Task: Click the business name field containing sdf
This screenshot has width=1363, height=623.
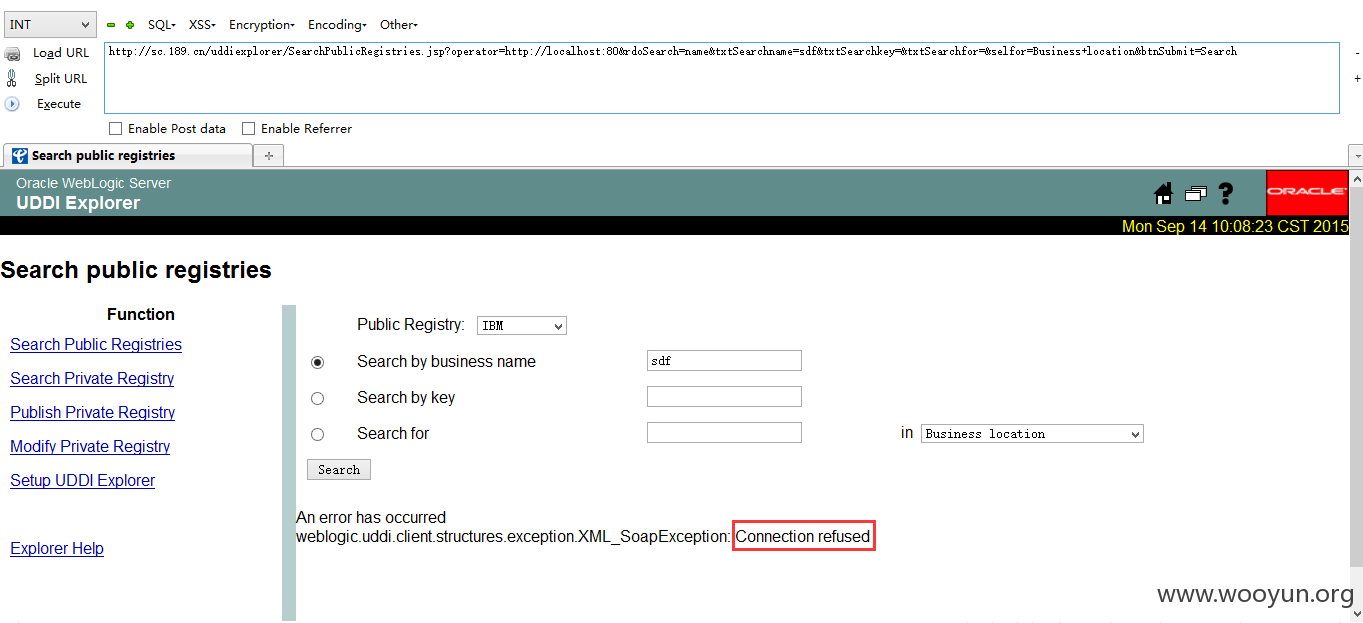Action: pos(724,361)
